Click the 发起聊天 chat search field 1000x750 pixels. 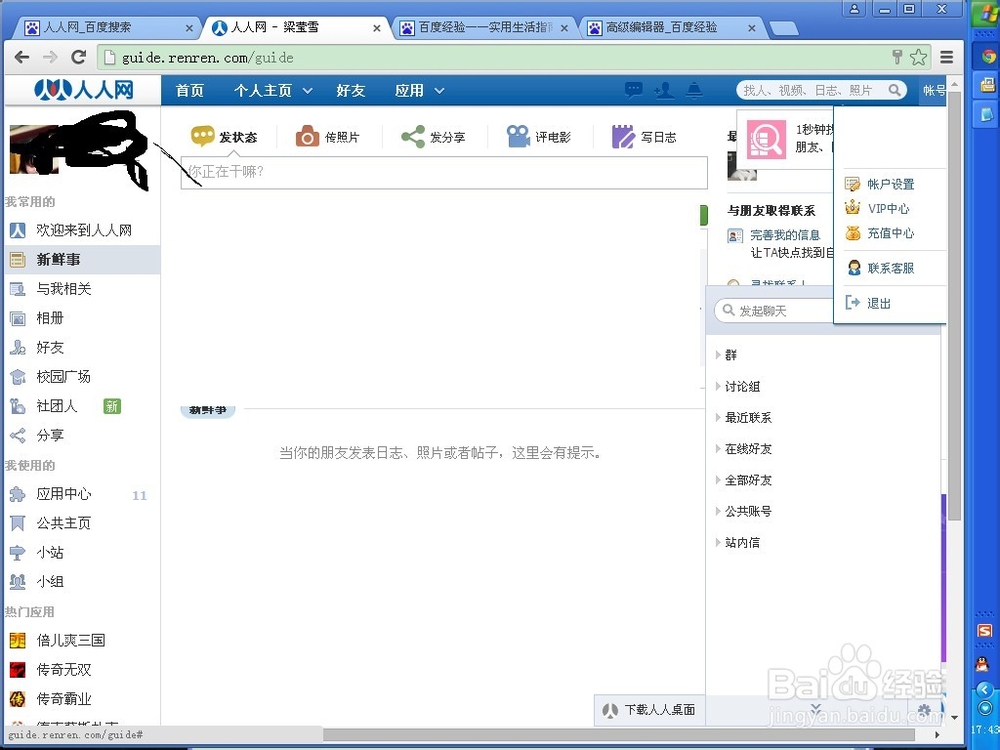pyautogui.click(x=774, y=311)
